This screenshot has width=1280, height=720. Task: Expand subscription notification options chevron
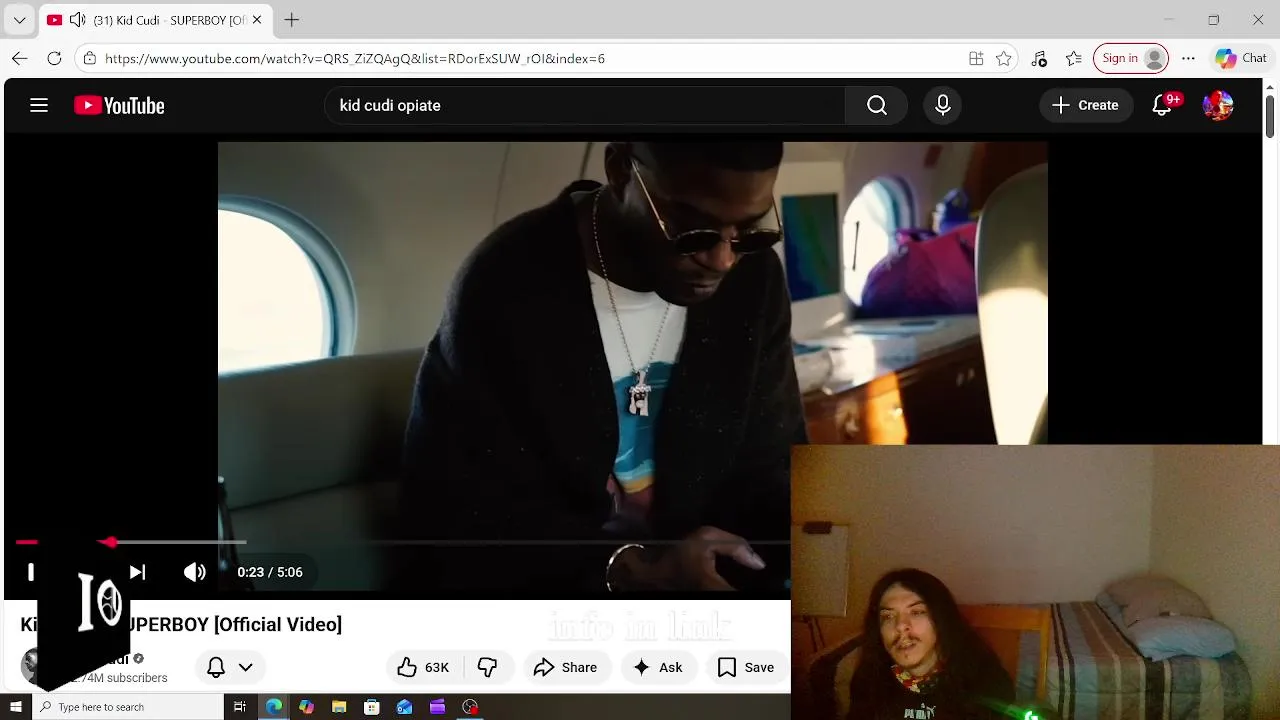point(245,667)
